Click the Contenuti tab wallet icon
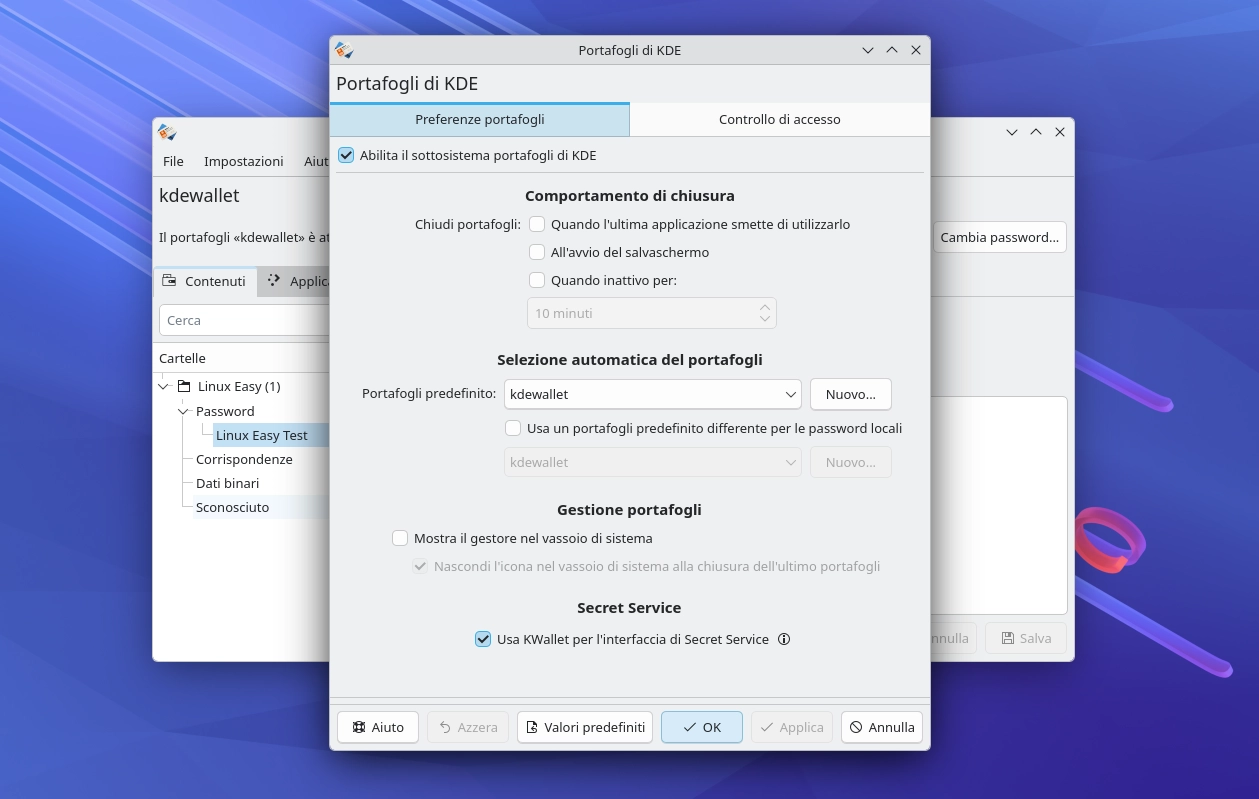 (170, 281)
